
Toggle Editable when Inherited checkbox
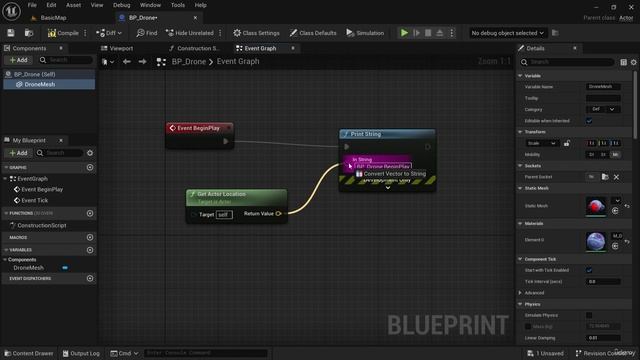tap(589, 121)
